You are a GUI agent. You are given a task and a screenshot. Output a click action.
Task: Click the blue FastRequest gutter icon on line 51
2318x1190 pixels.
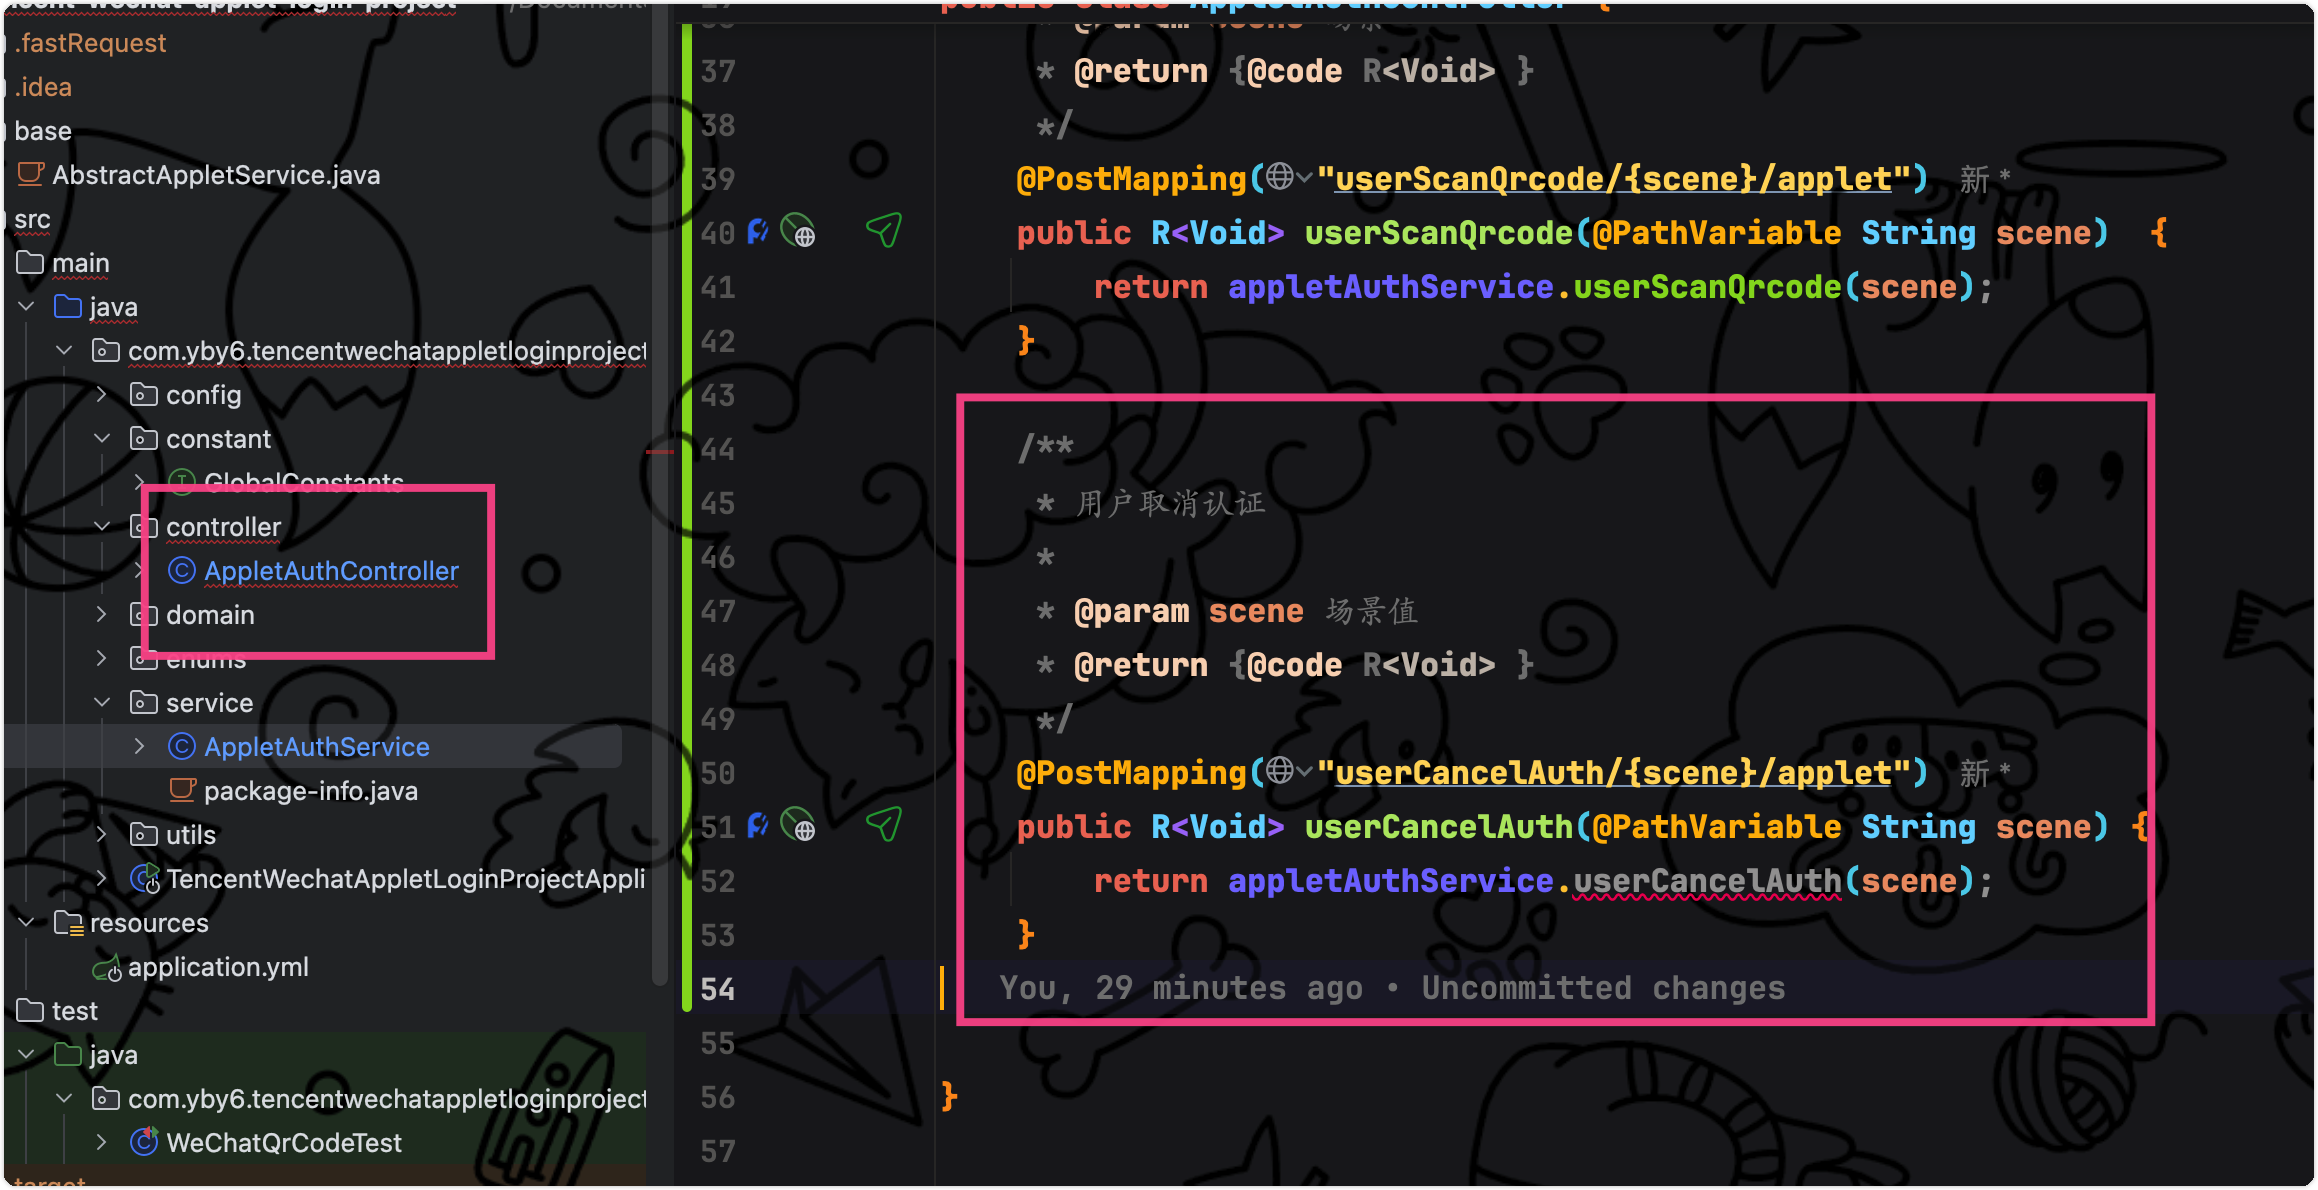758,826
